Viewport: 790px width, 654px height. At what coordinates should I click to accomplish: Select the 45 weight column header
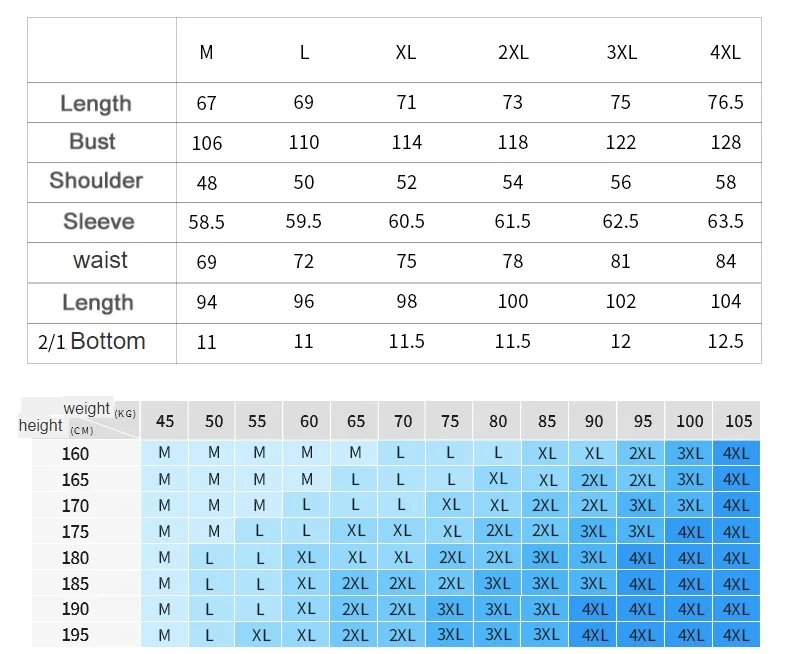(x=164, y=421)
